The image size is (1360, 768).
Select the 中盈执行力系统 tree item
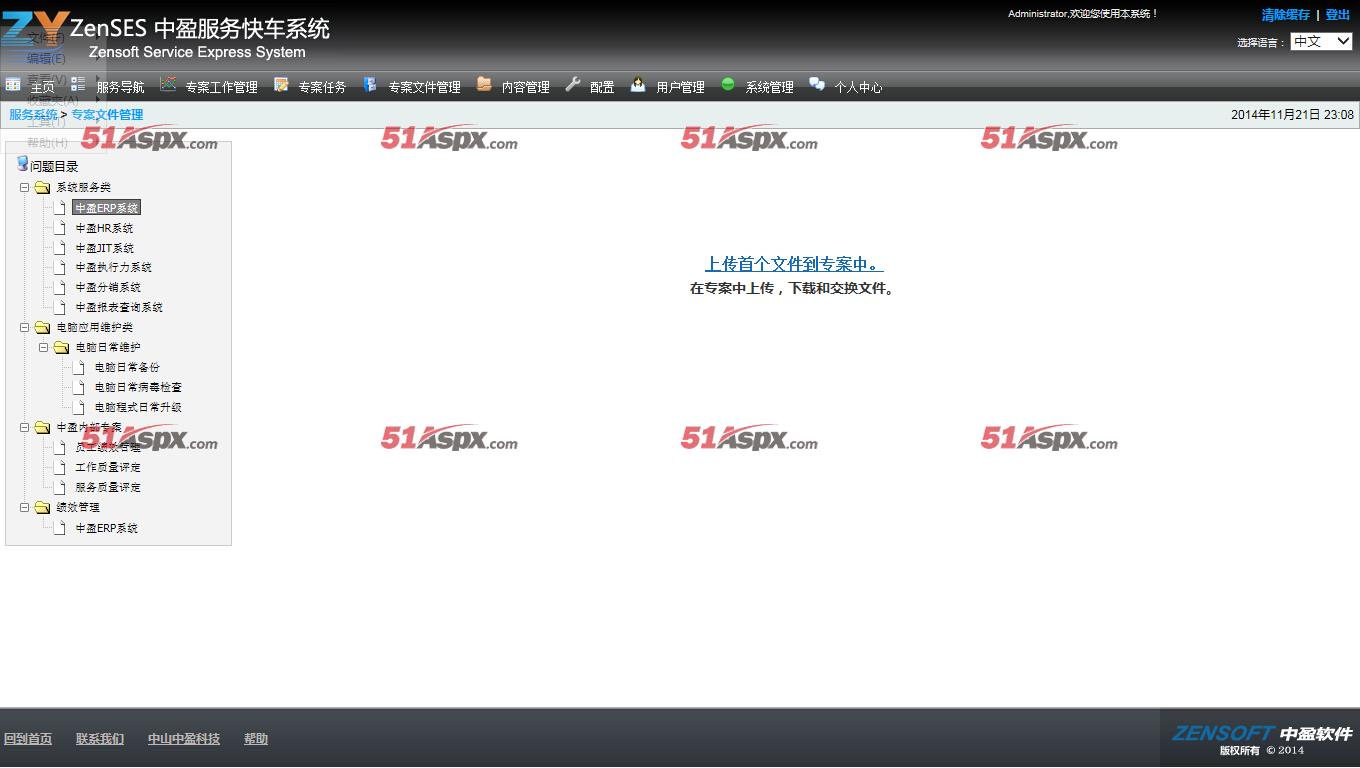(114, 267)
